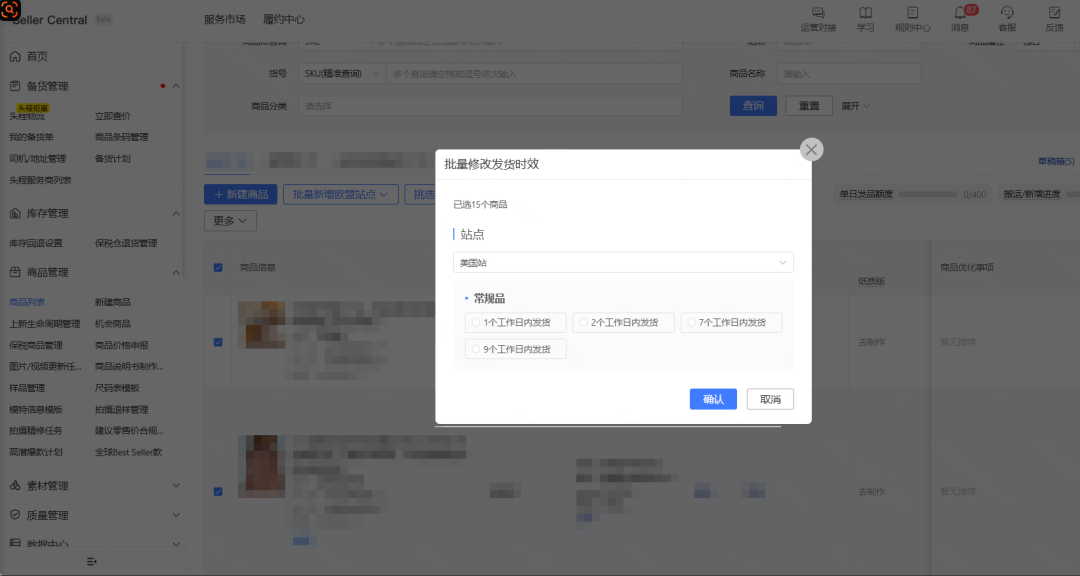This screenshot has width=1080, height=576.
Task: Expand the 素材管理 section chevron
Action: pos(176,486)
